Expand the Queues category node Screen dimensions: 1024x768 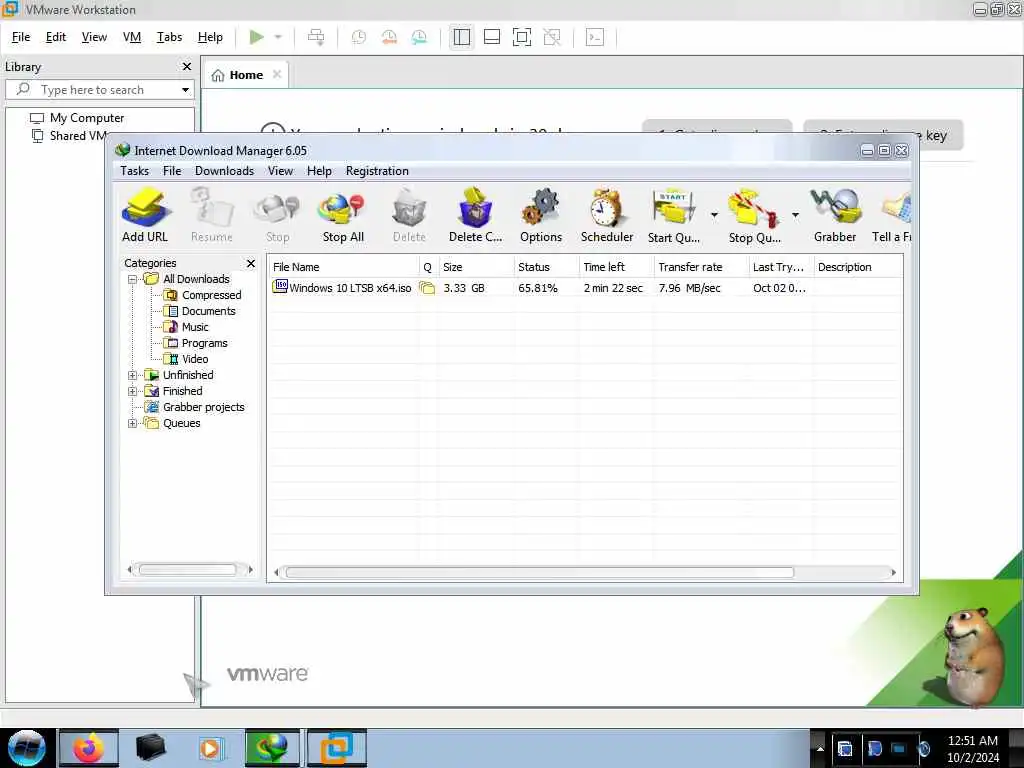[x=133, y=423]
